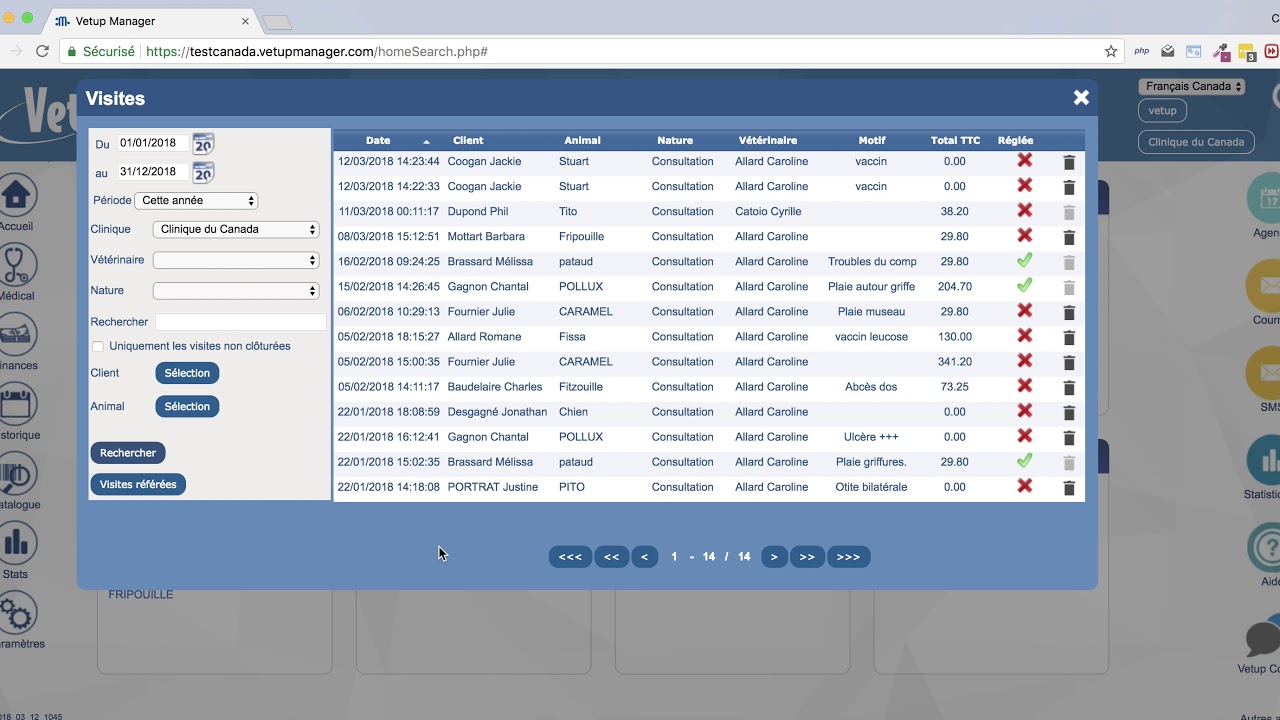
Task: Toggle green check on Gagnon Chantal 204.70 visit
Action: (1024, 286)
